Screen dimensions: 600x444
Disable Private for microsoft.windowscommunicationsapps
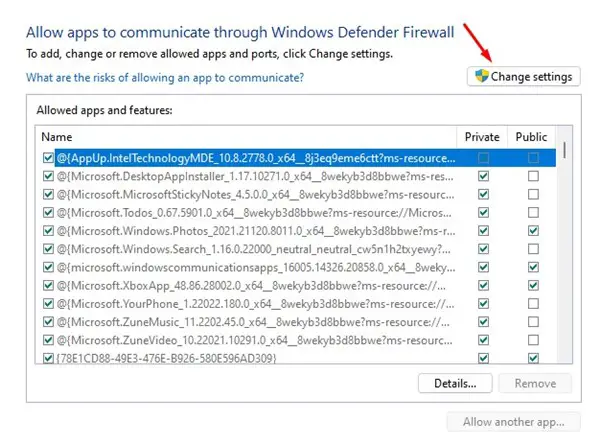coord(484,267)
